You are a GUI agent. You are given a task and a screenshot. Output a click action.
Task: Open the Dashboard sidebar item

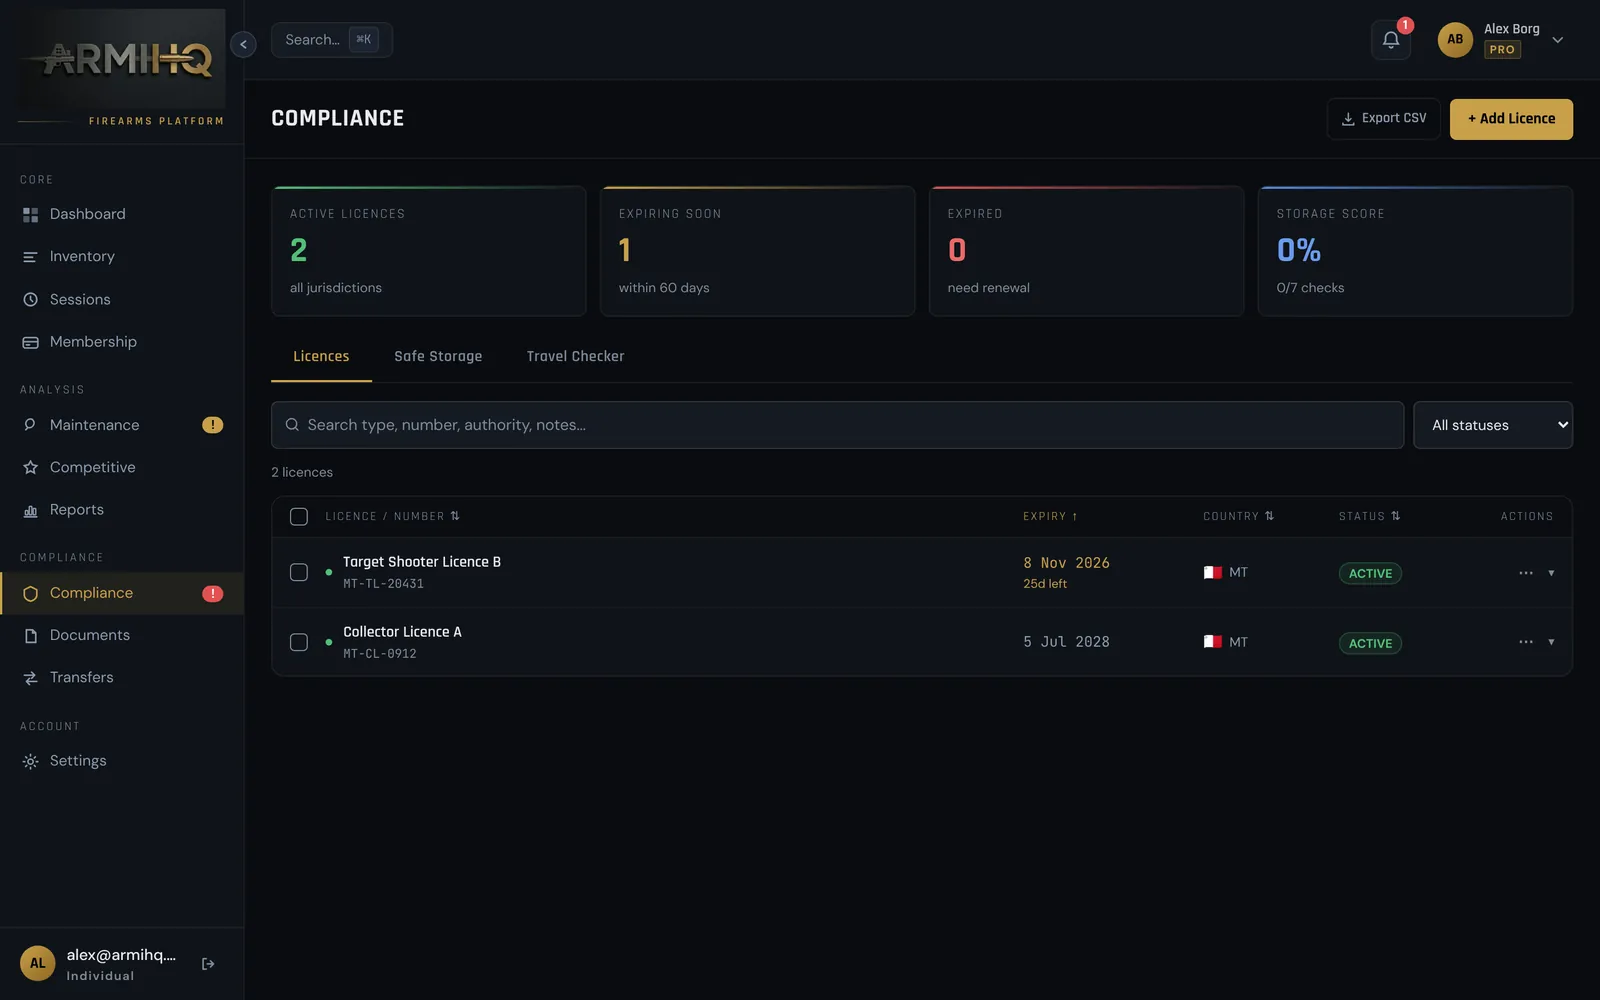click(121, 214)
